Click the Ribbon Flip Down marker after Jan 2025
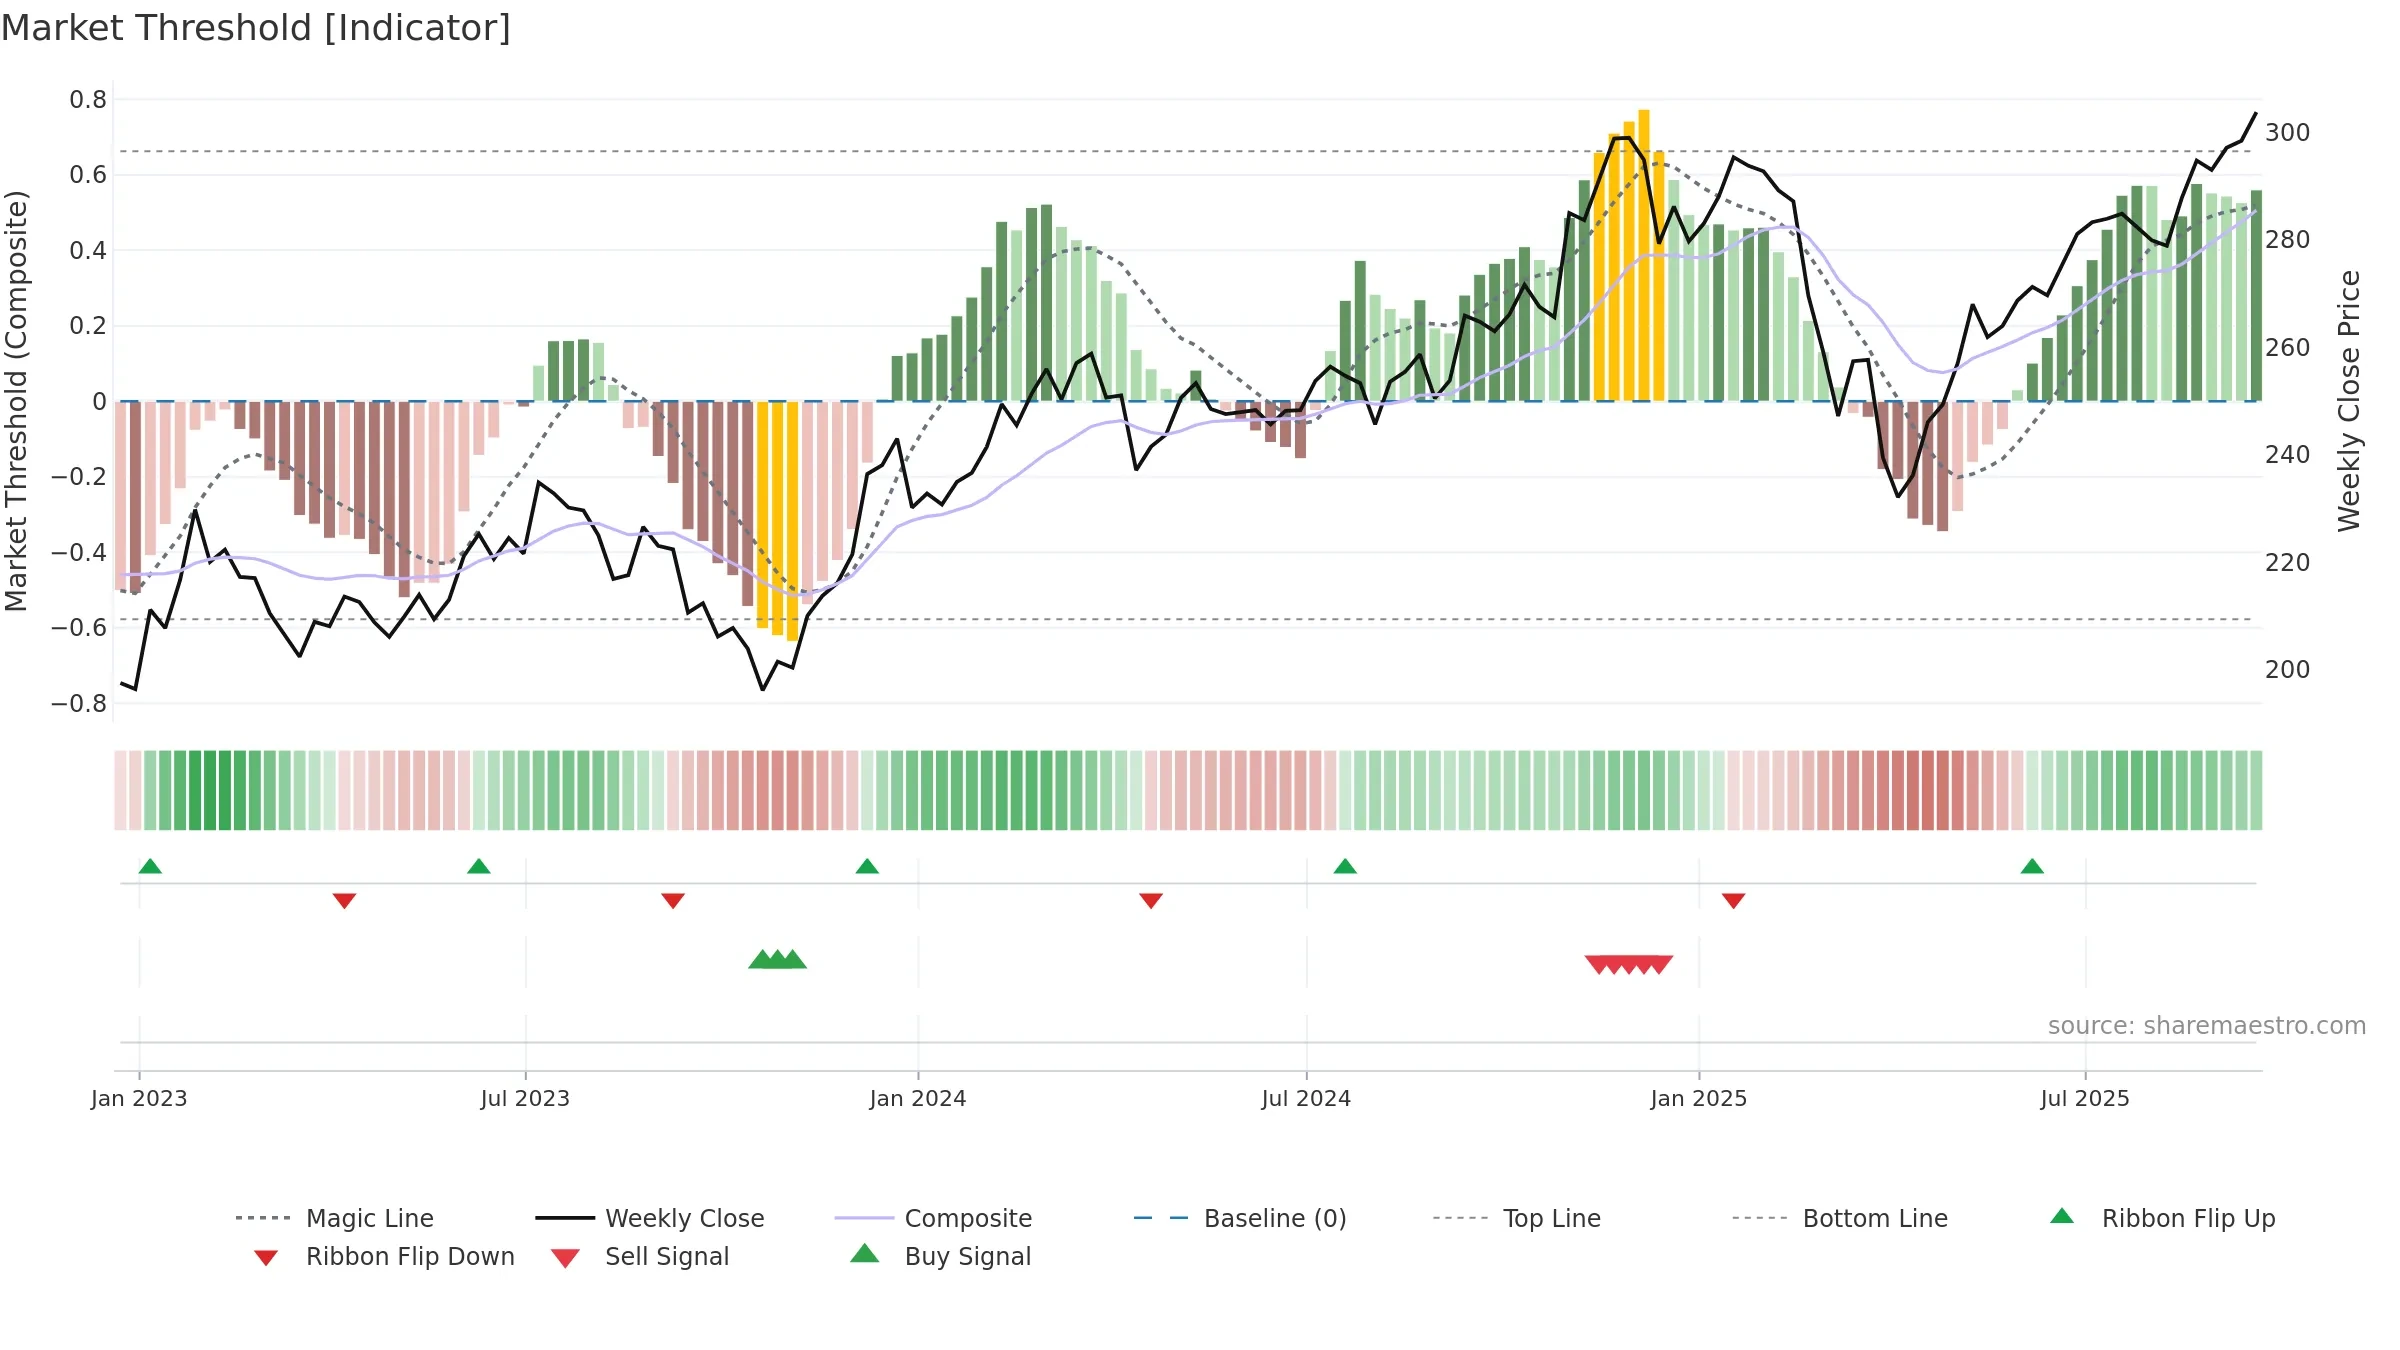The width and height of the screenshot is (2400, 1350). tap(1734, 901)
